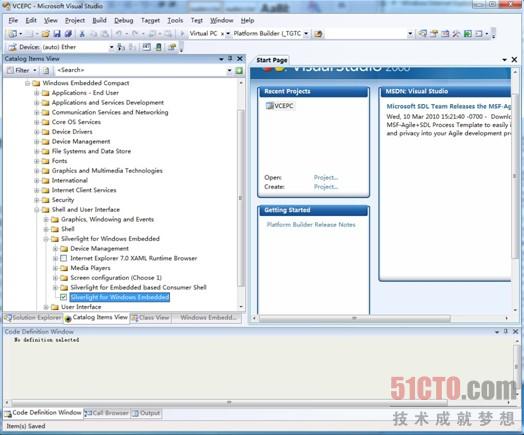Image resolution: width=524 pixels, height=435 pixels.
Task: Expand the Media Players folder
Action: click(55, 268)
